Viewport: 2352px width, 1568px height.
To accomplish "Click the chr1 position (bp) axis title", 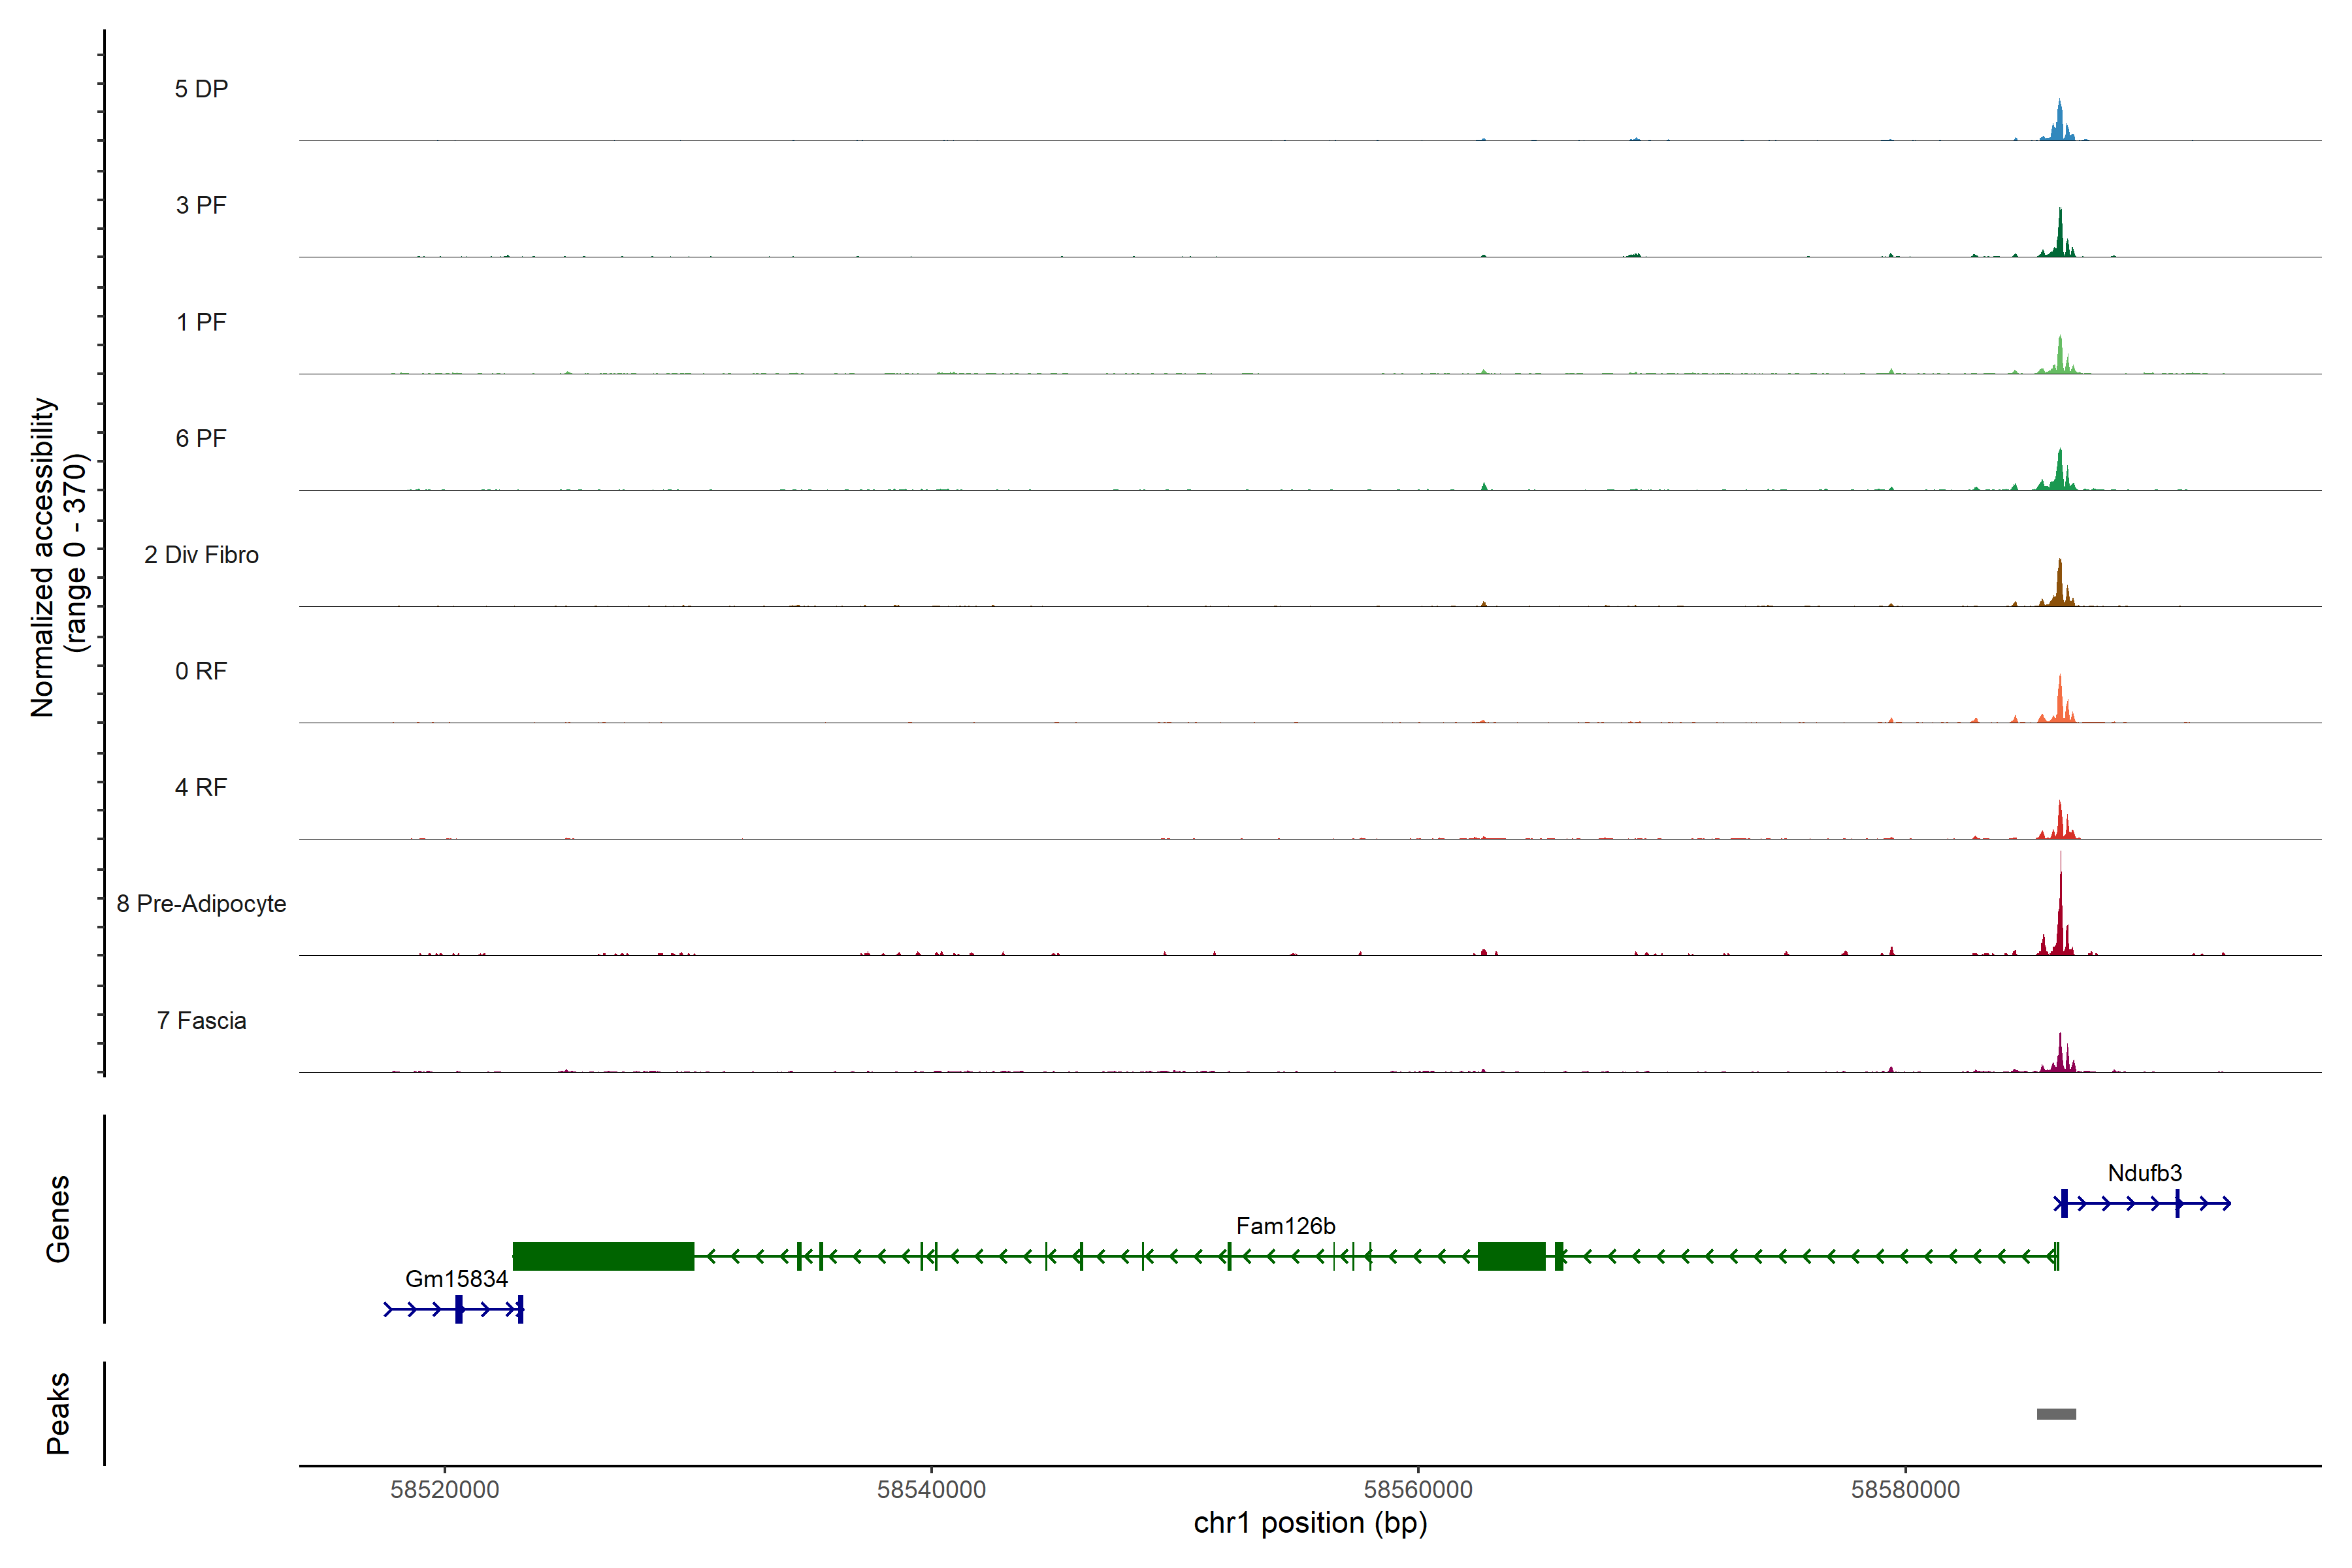I will pyautogui.click(x=1310, y=1523).
